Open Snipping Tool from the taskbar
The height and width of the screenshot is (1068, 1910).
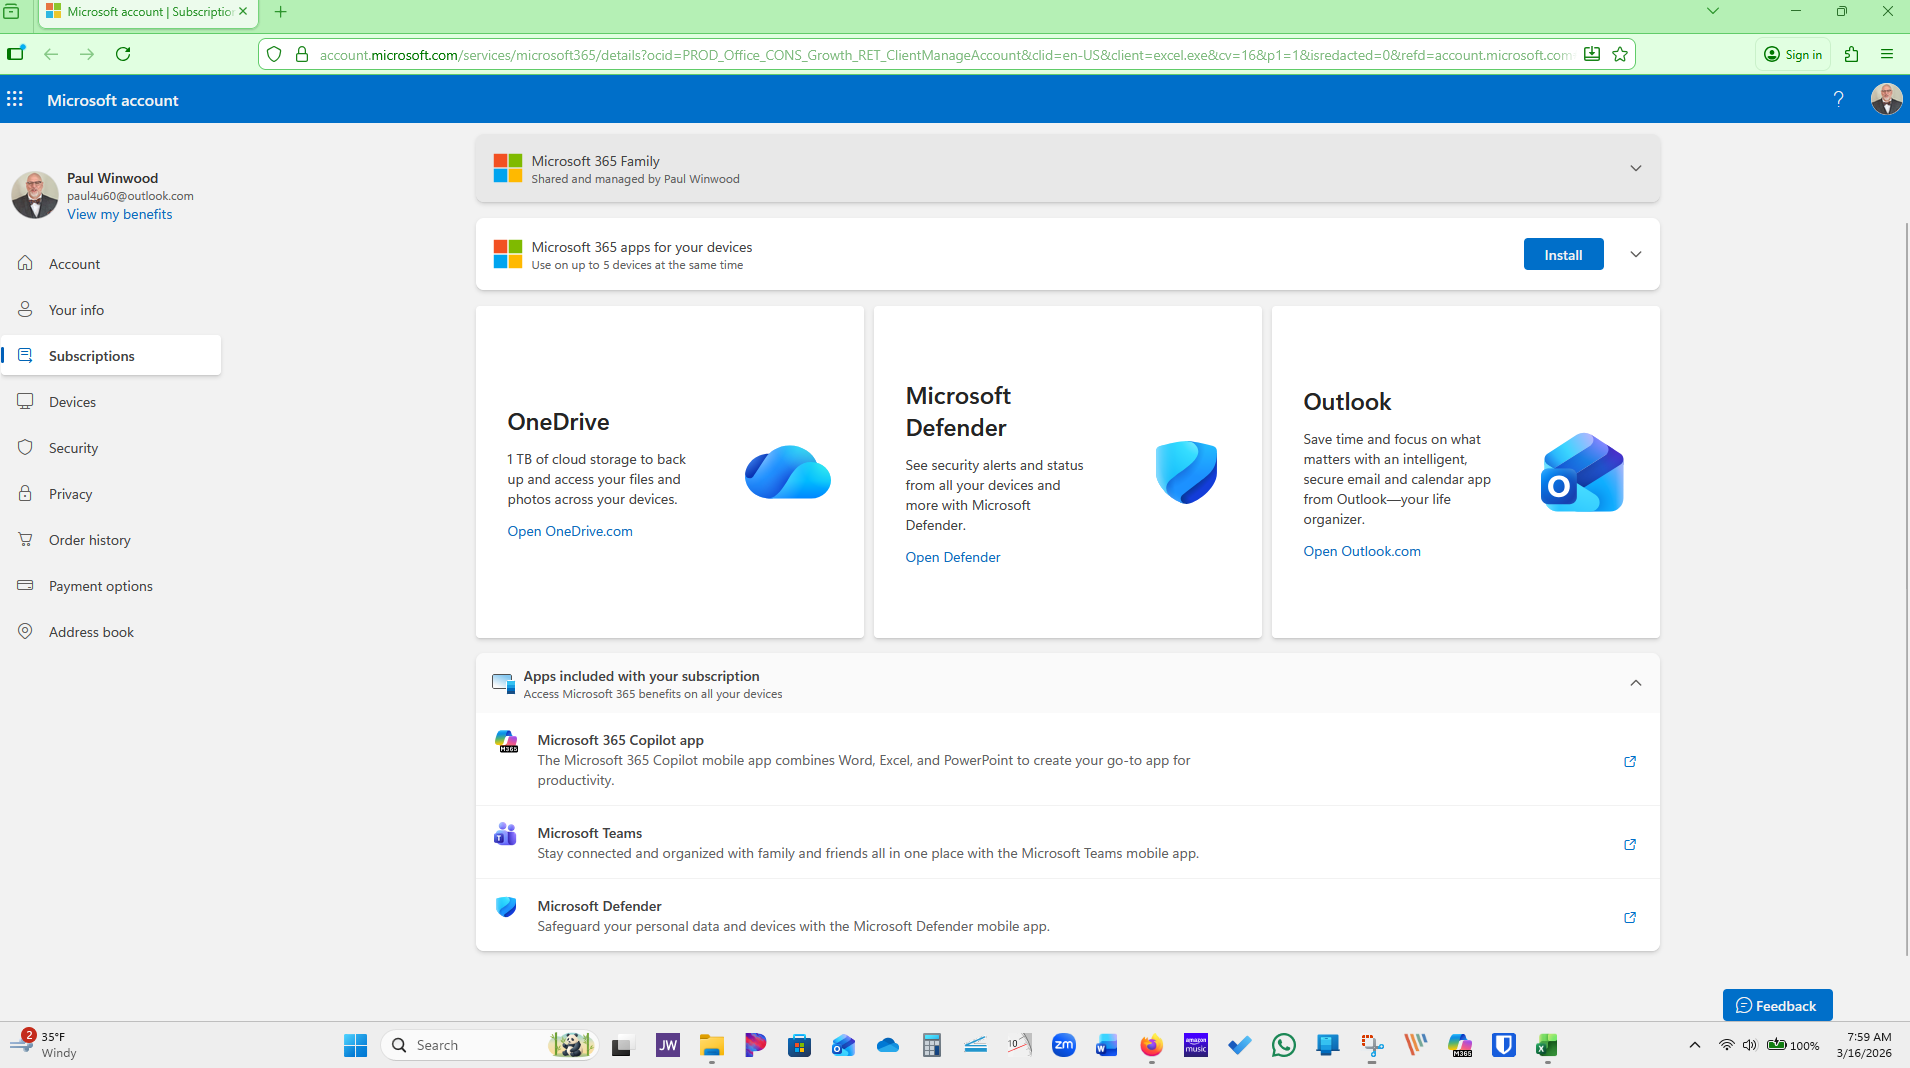point(1372,1045)
